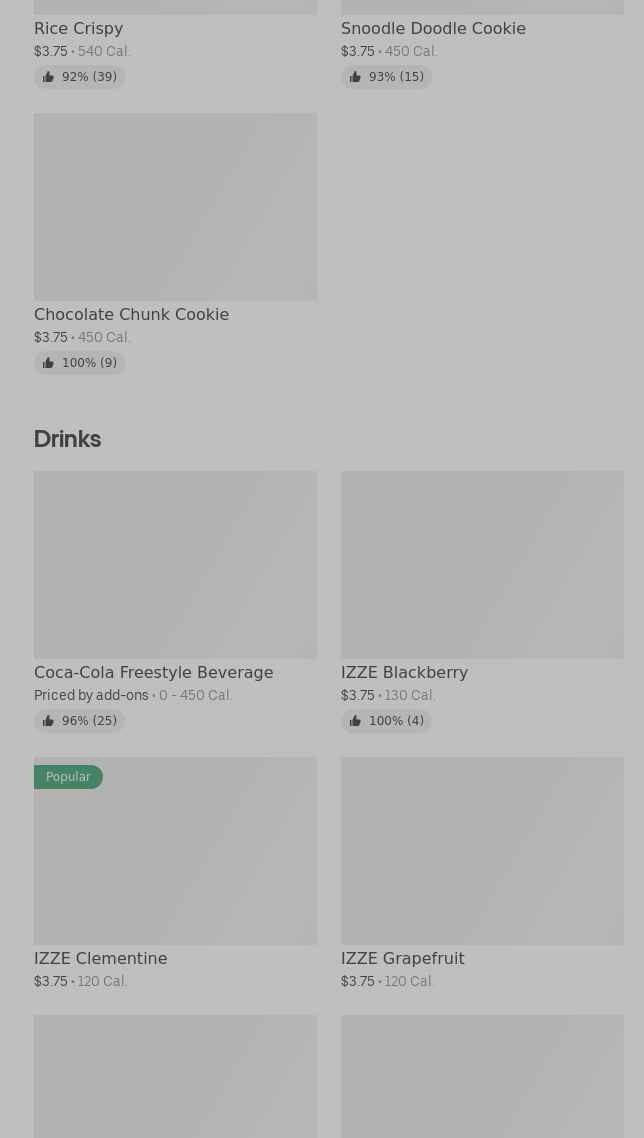This screenshot has width=644, height=1138.
Task: Select the Chocolate Chunk Cookie title
Action: click(x=131, y=315)
